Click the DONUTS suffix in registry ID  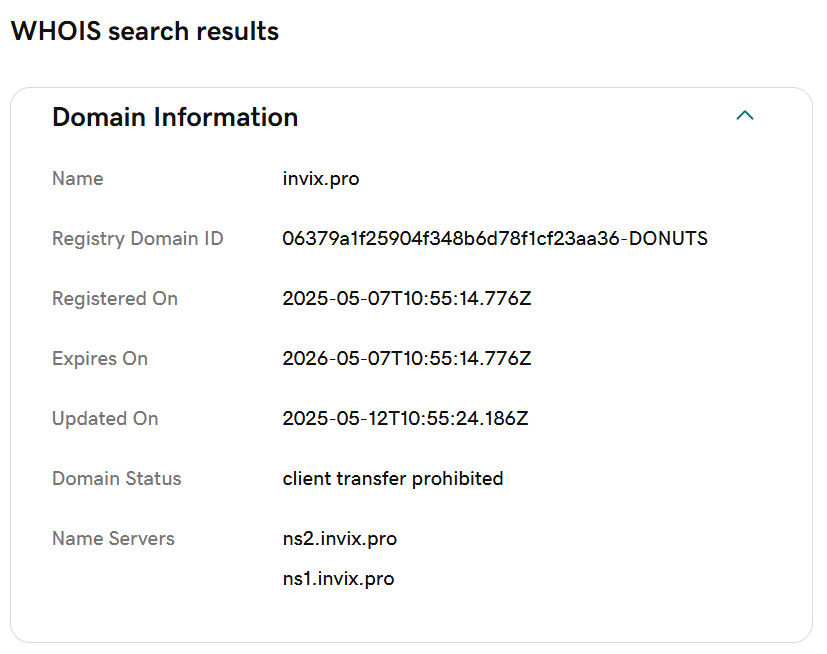pyautogui.click(x=668, y=238)
